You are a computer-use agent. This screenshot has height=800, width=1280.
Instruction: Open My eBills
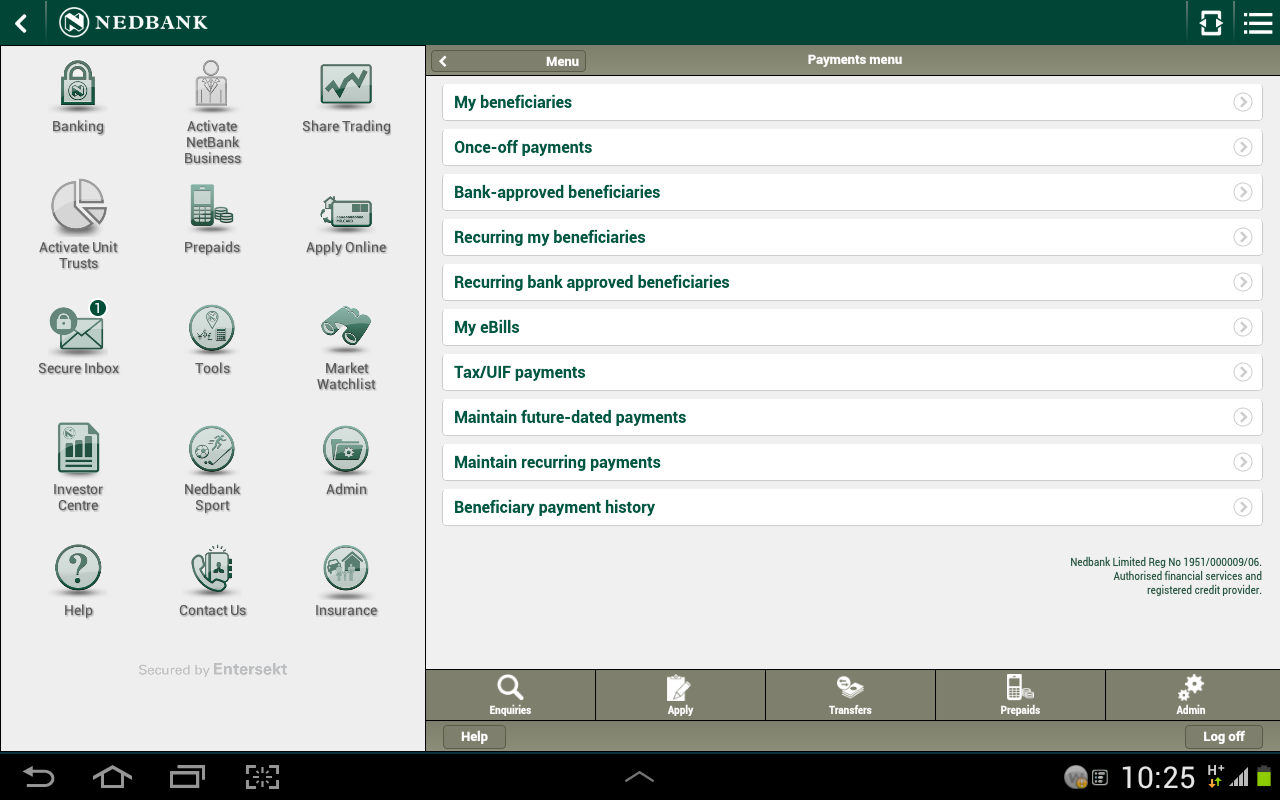click(852, 327)
